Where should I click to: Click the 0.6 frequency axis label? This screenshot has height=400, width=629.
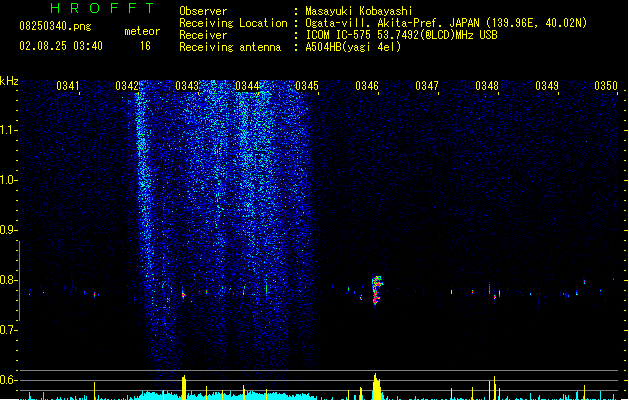click(8, 380)
